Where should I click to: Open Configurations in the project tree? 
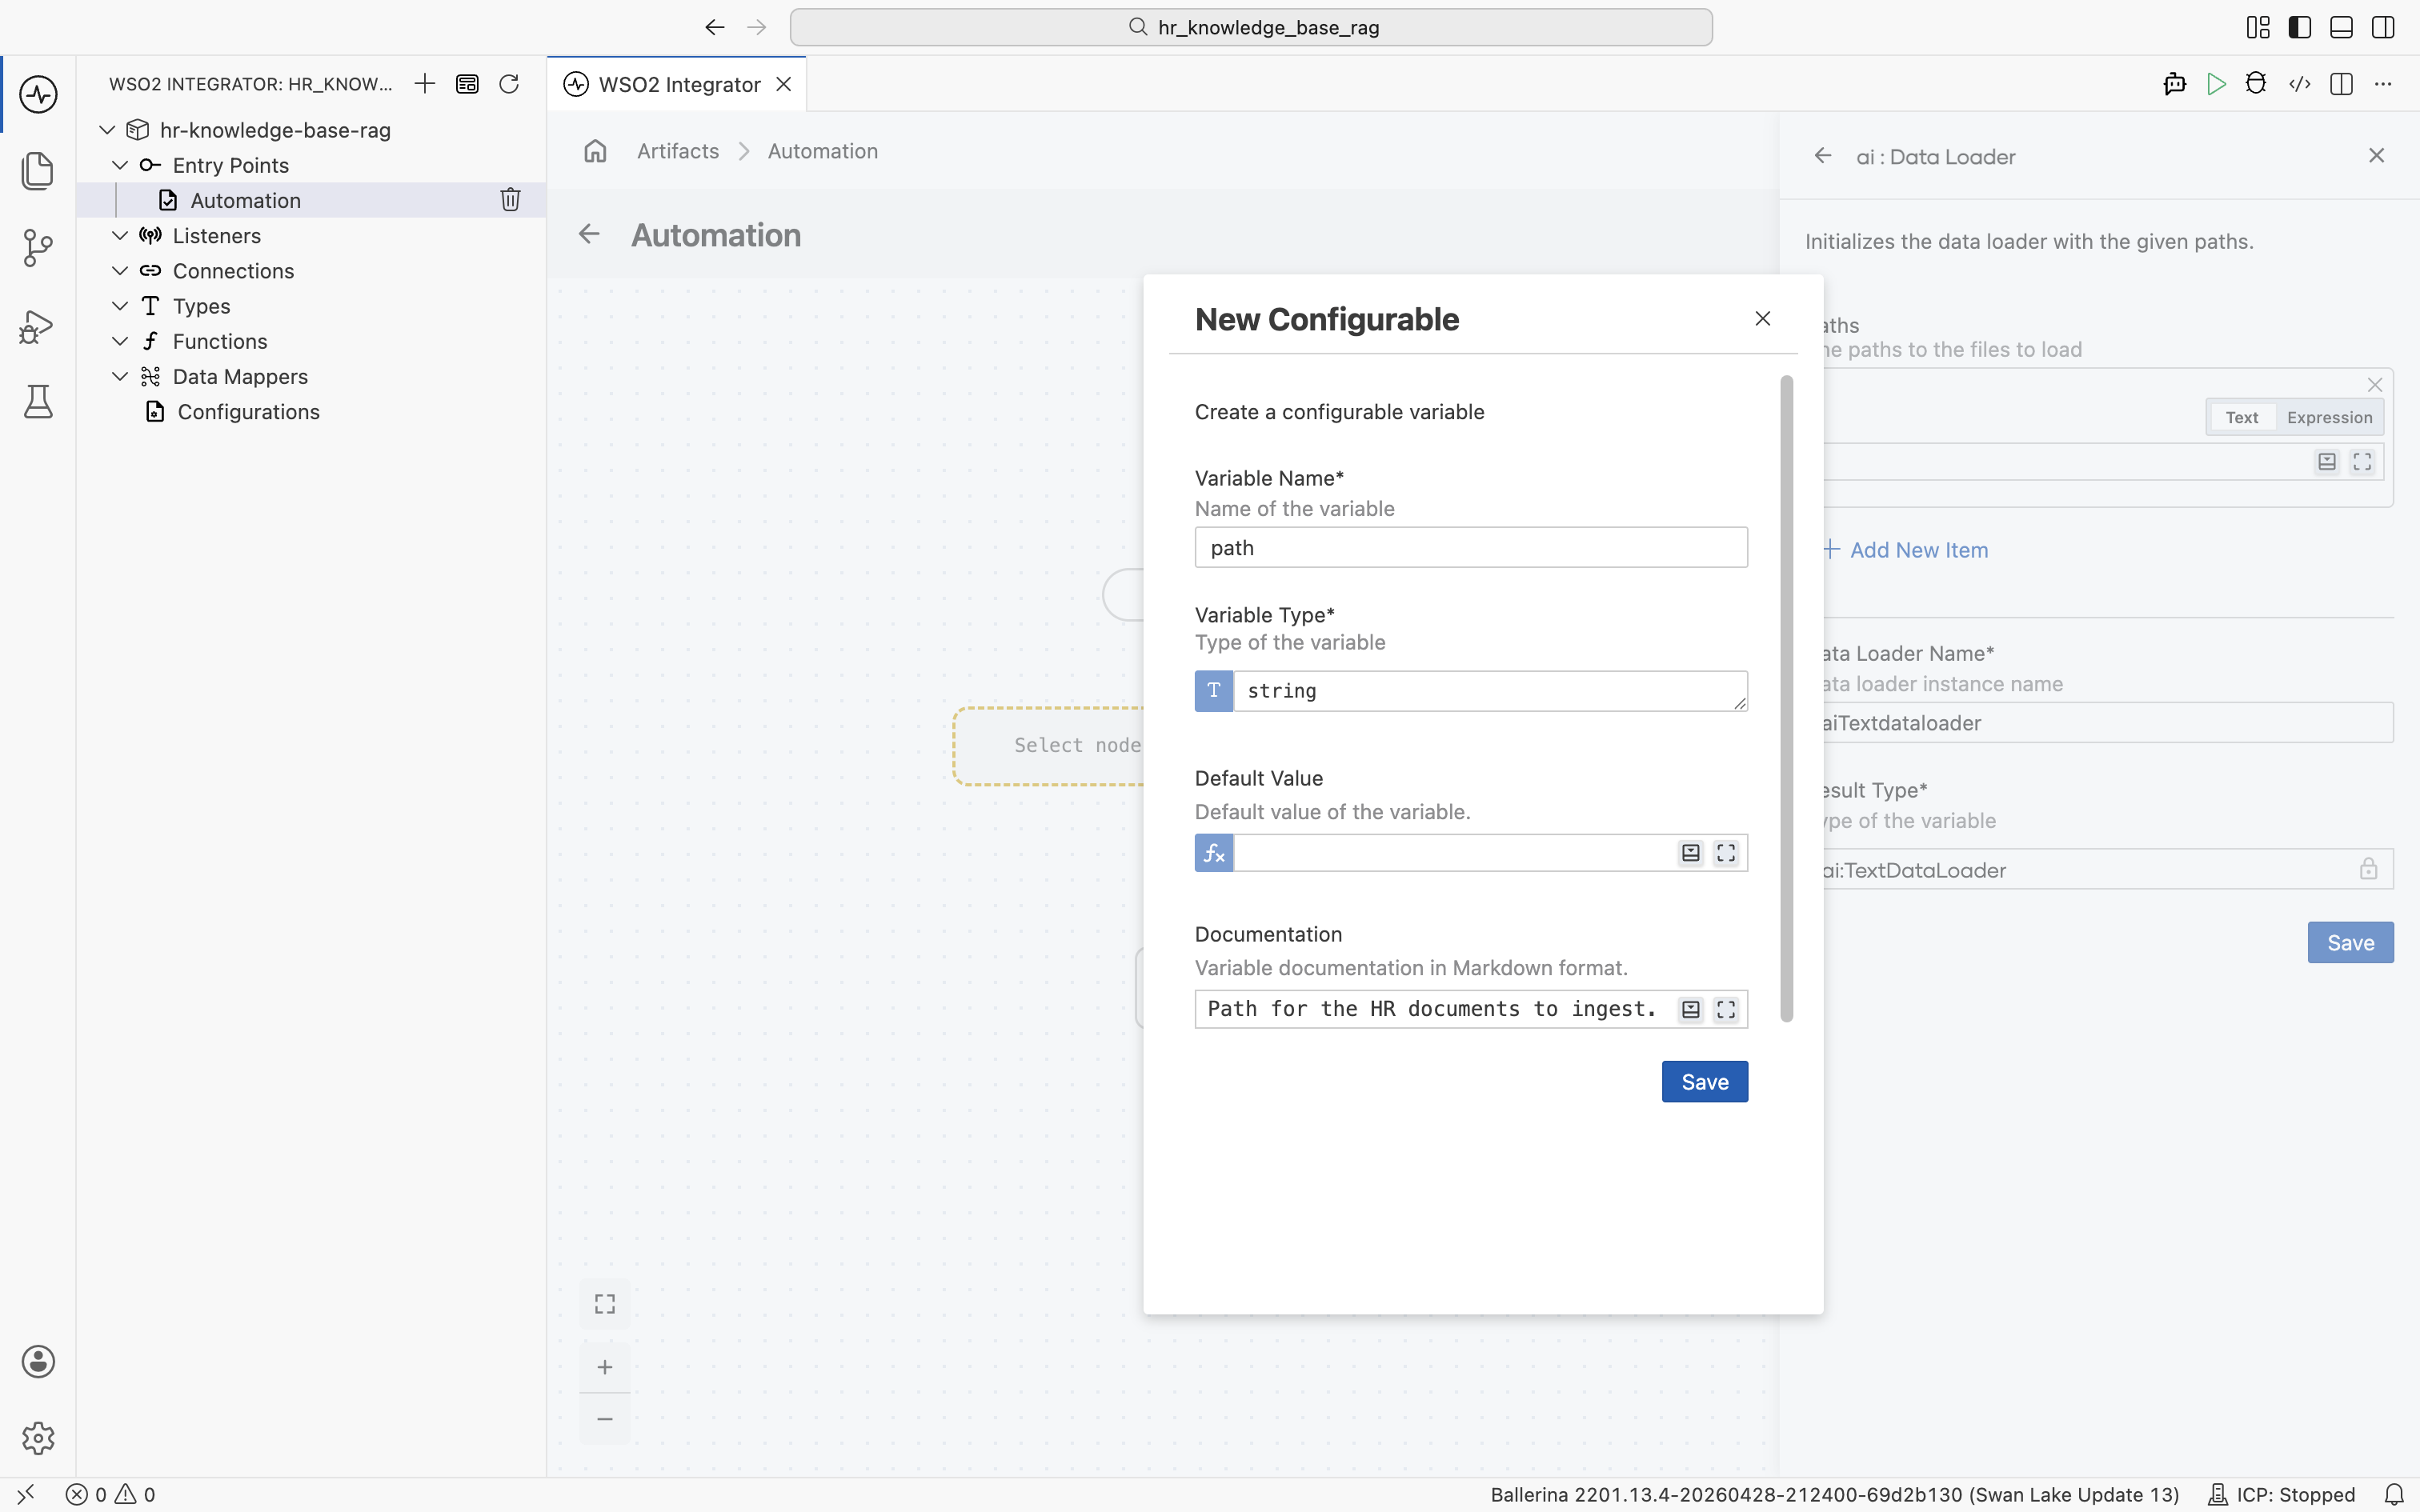pos(311,411)
